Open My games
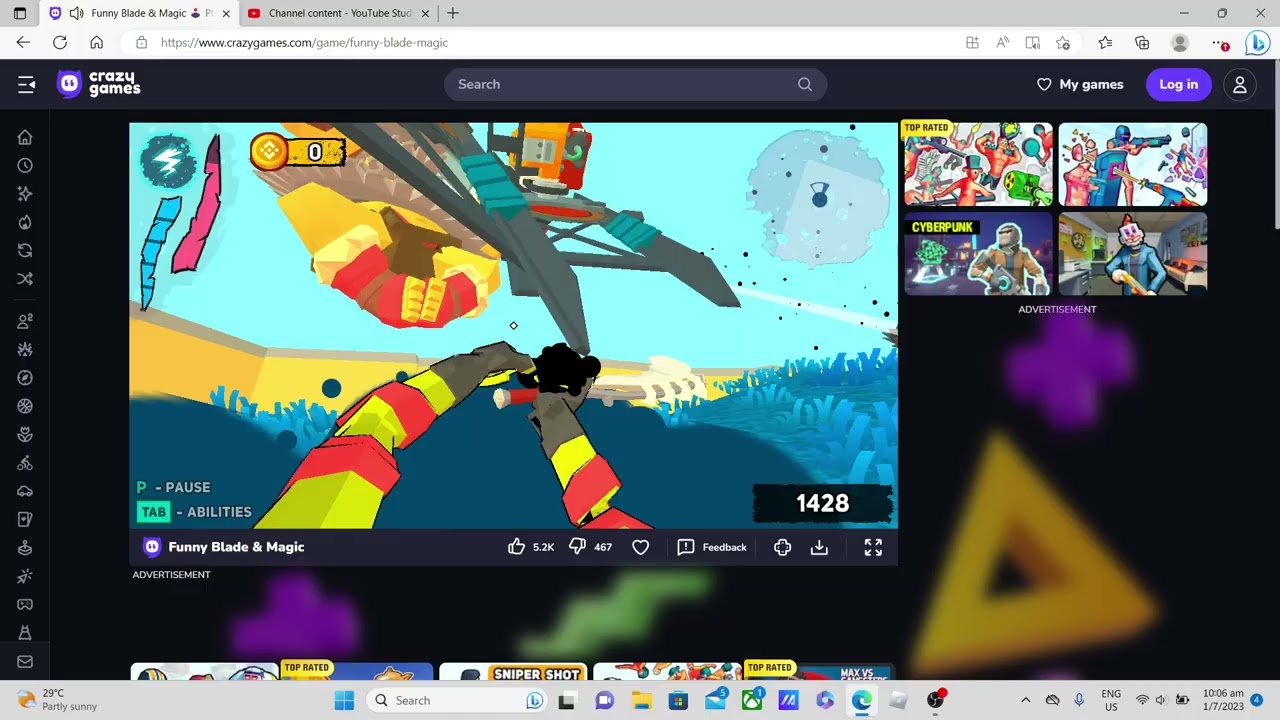1280x720 pixels. point(1080,85)
